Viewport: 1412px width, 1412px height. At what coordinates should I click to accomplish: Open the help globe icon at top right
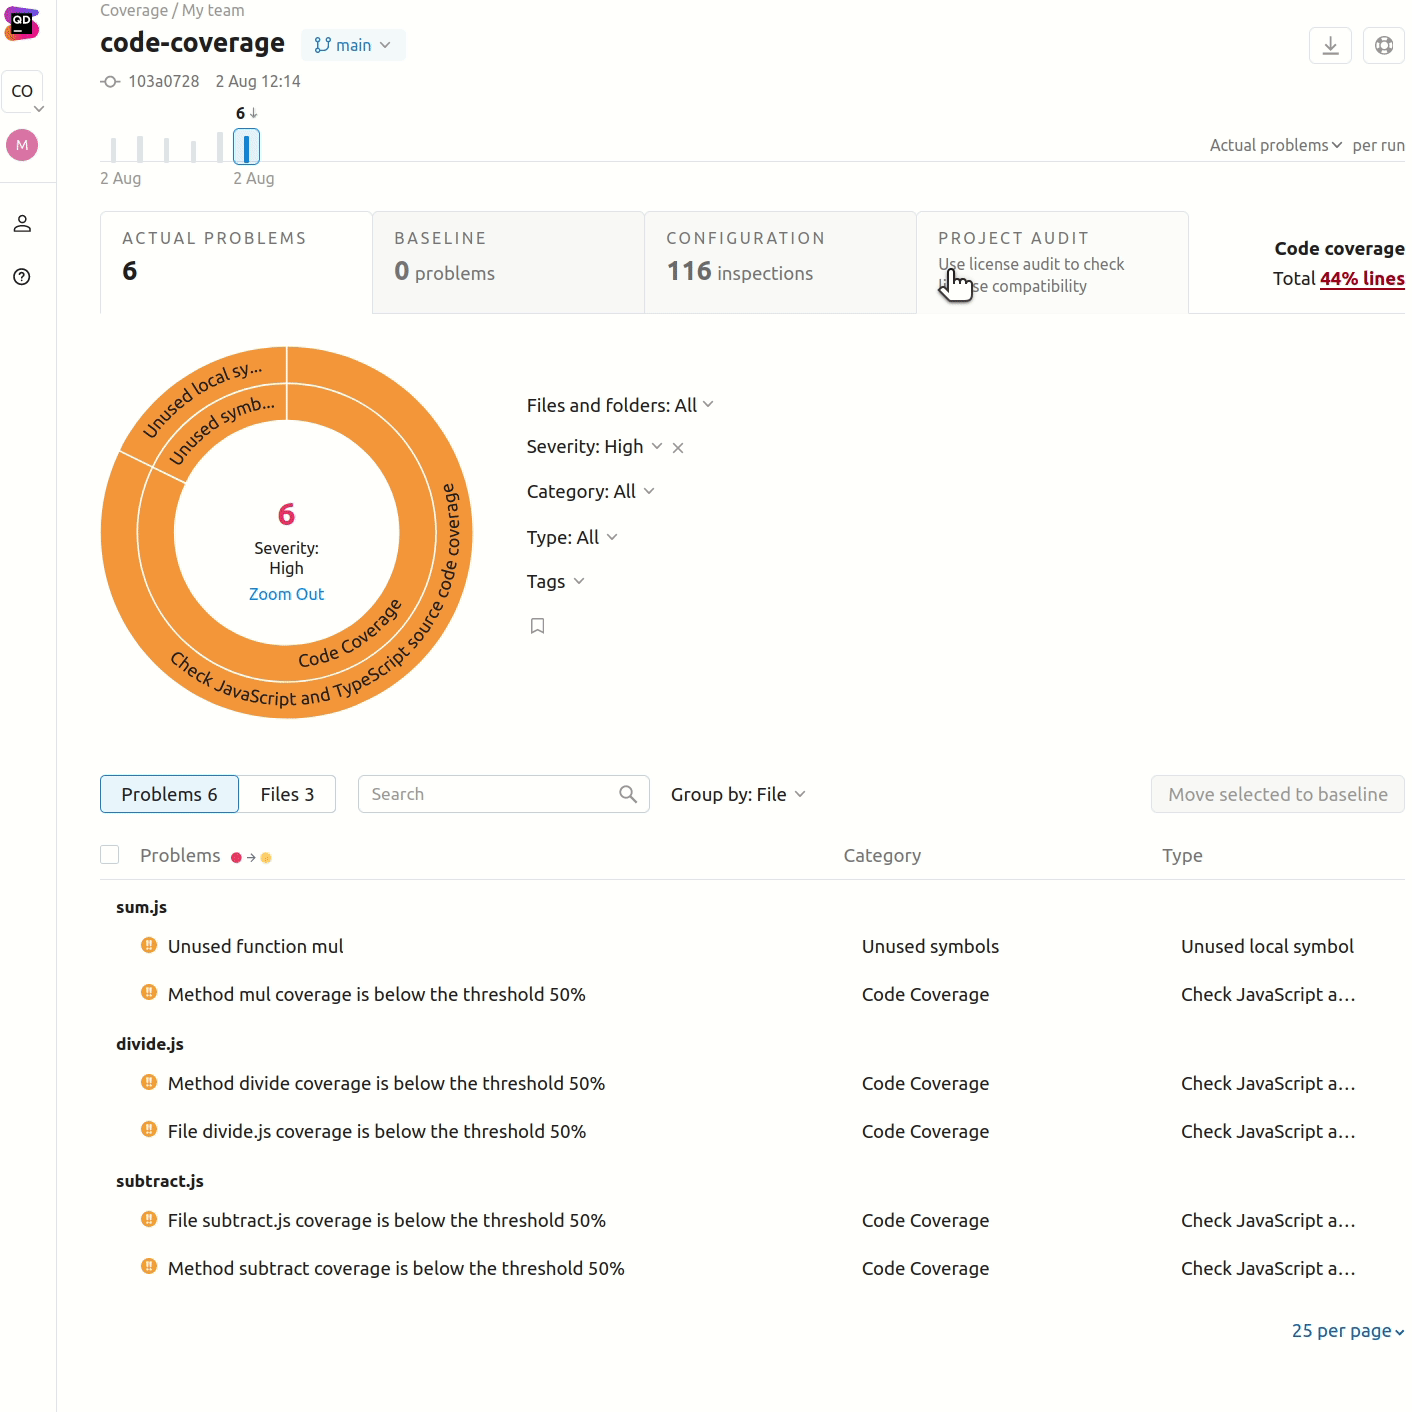point(1384,45)
